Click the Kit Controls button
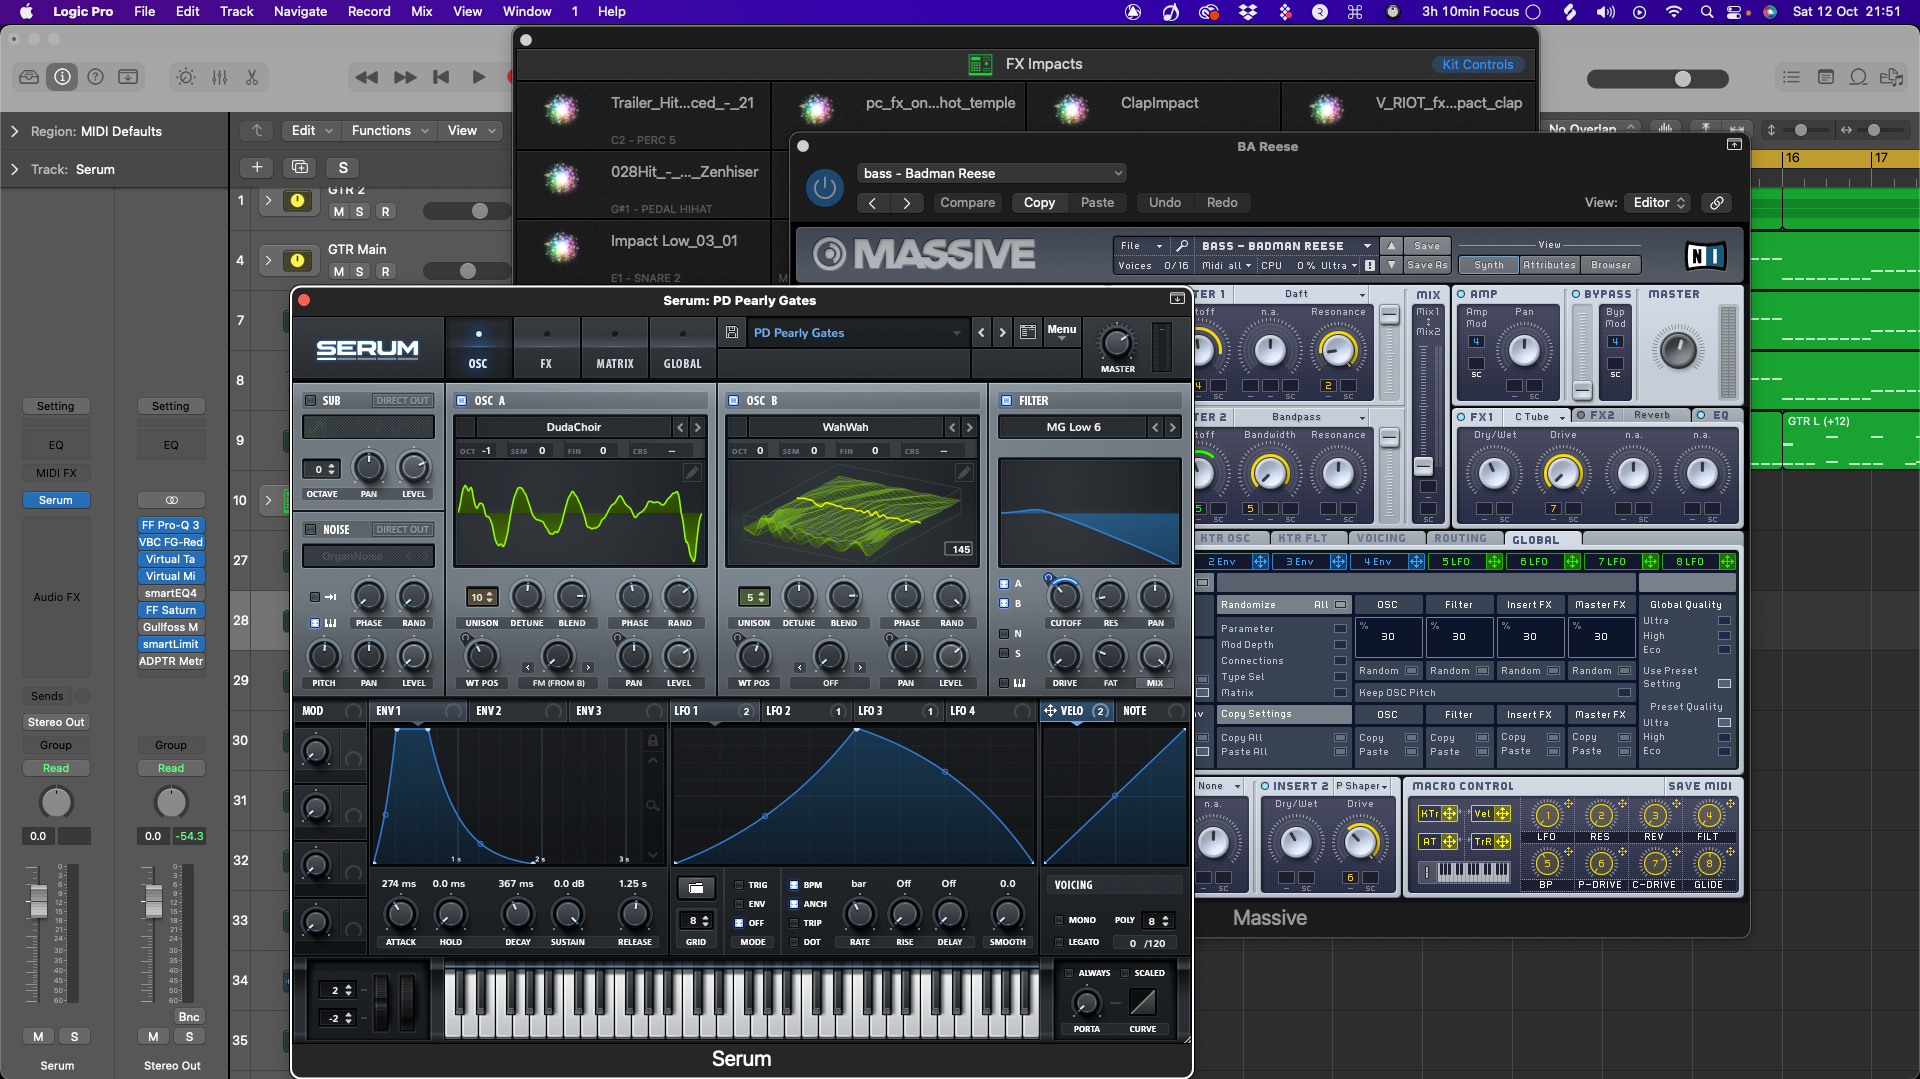The width and height of the screenshot is (1920, 1079). (1477, 64)
